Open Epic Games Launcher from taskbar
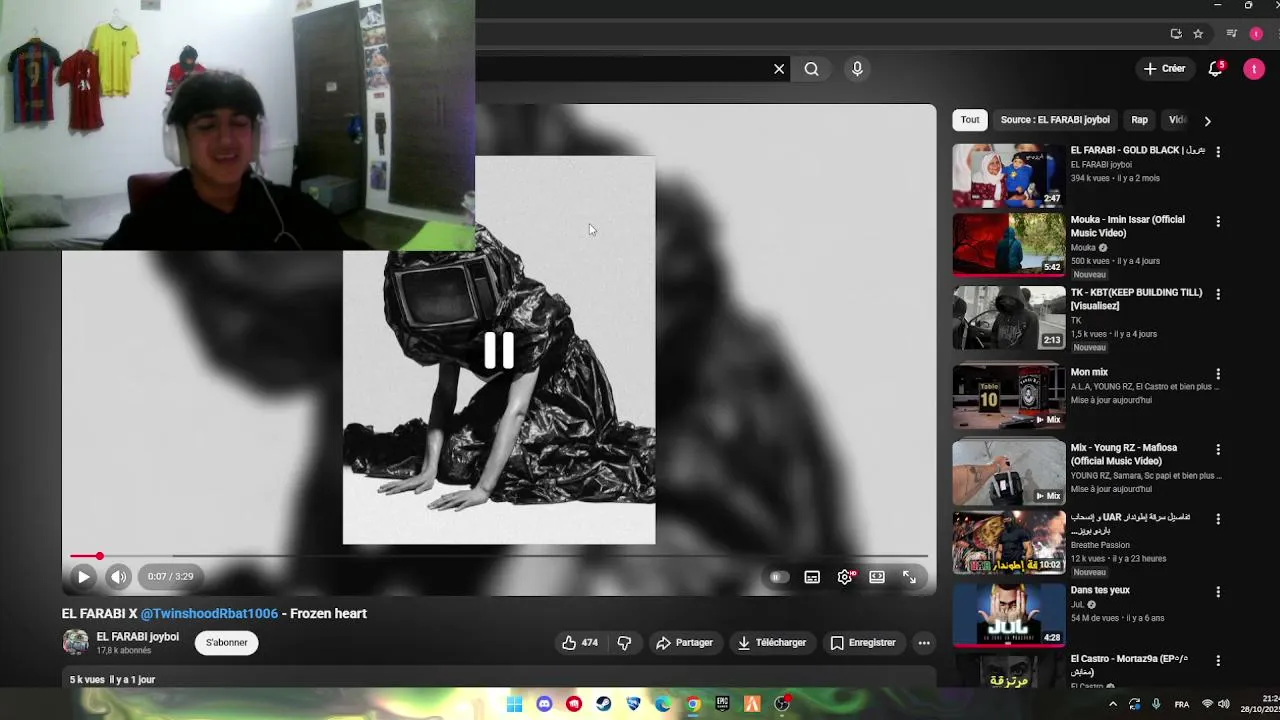This screenshot has height=720, width=1280. click(x=722, y=704)
